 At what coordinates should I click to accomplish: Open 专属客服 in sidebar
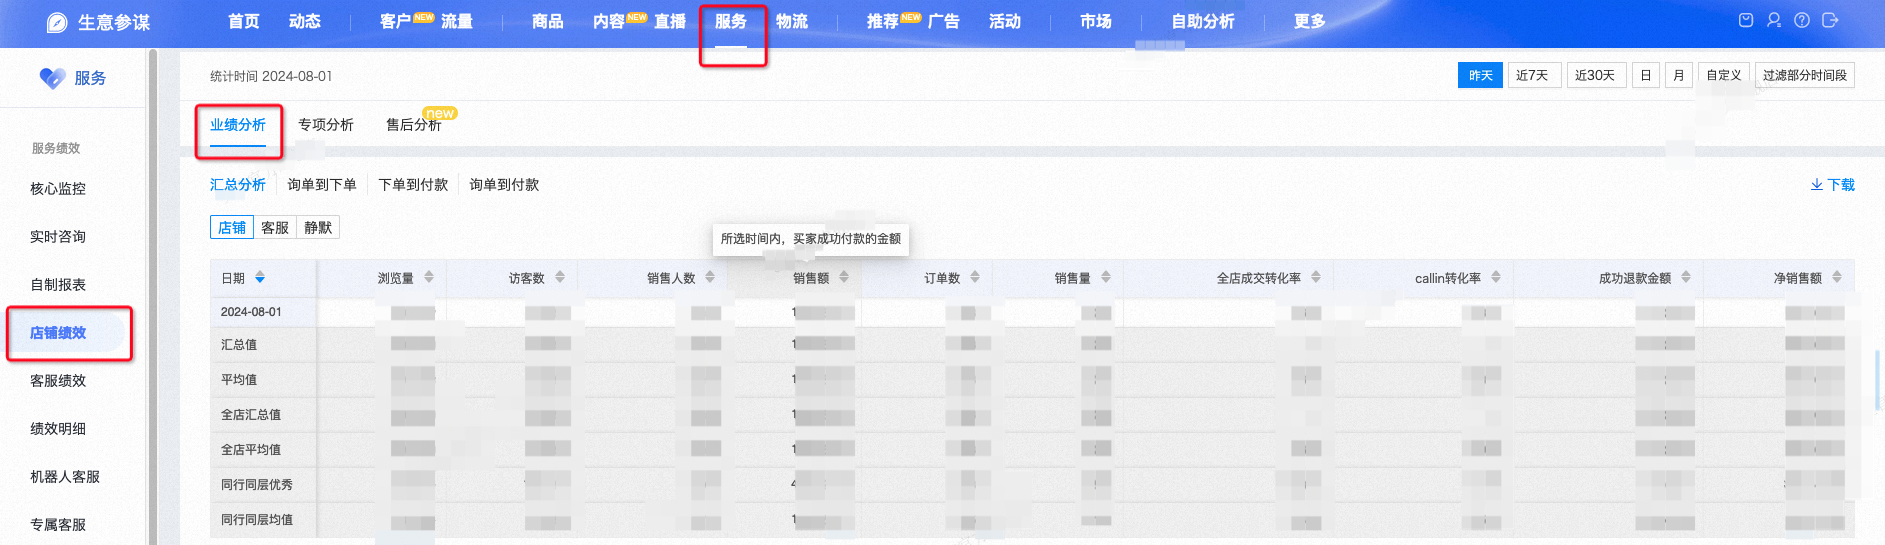pyautogui.click(x=58, y=525)
